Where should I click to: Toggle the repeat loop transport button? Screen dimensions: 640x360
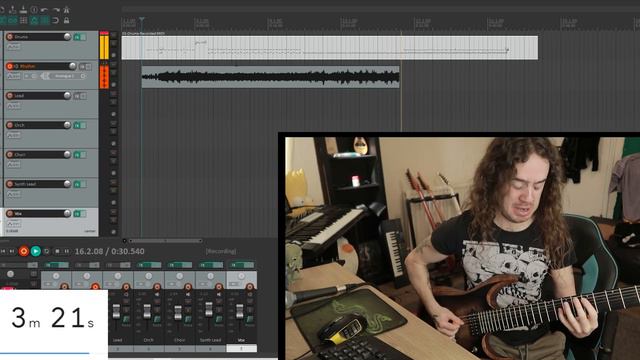47,251
